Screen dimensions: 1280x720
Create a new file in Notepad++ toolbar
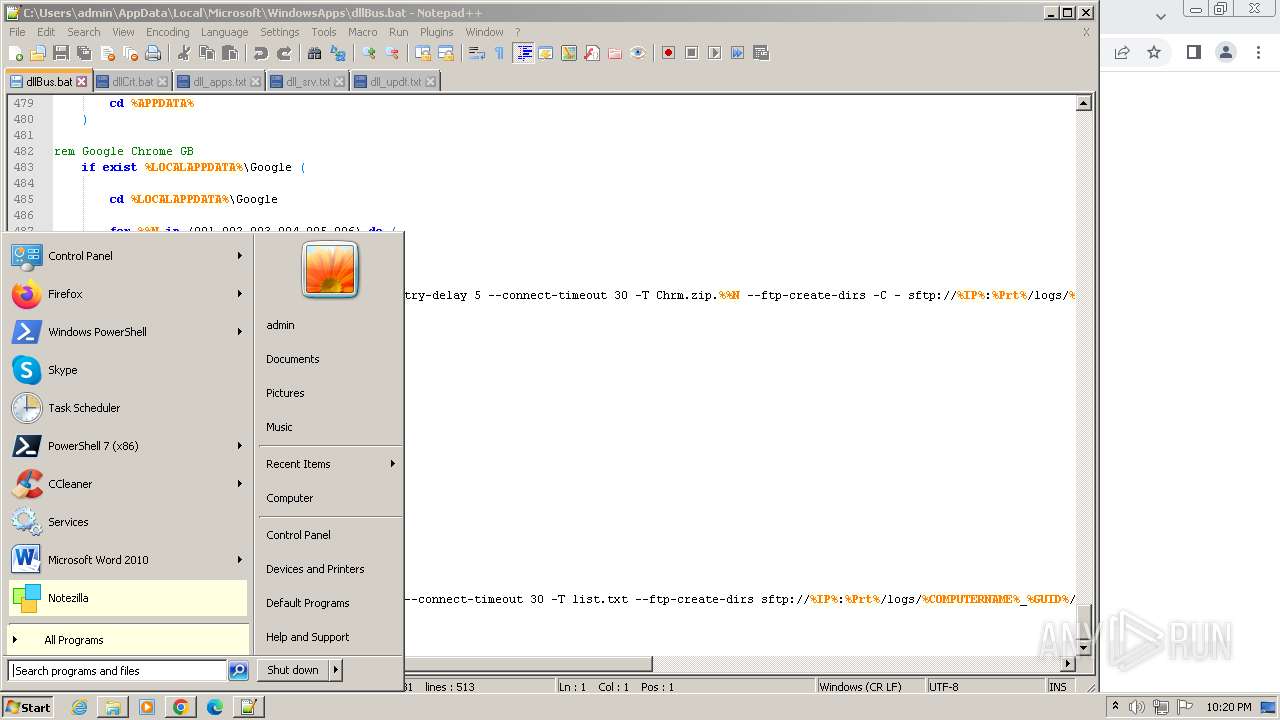click(16, 53)
